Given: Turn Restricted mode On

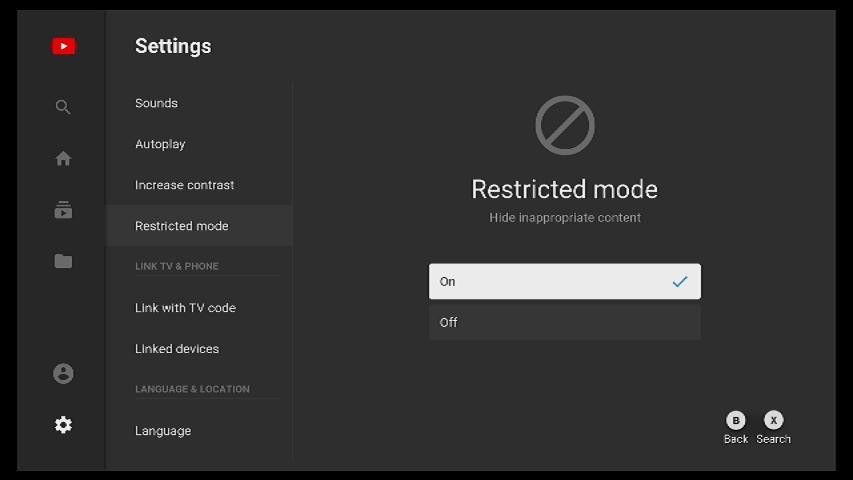Looking at the screenshot, I should 564,282.
